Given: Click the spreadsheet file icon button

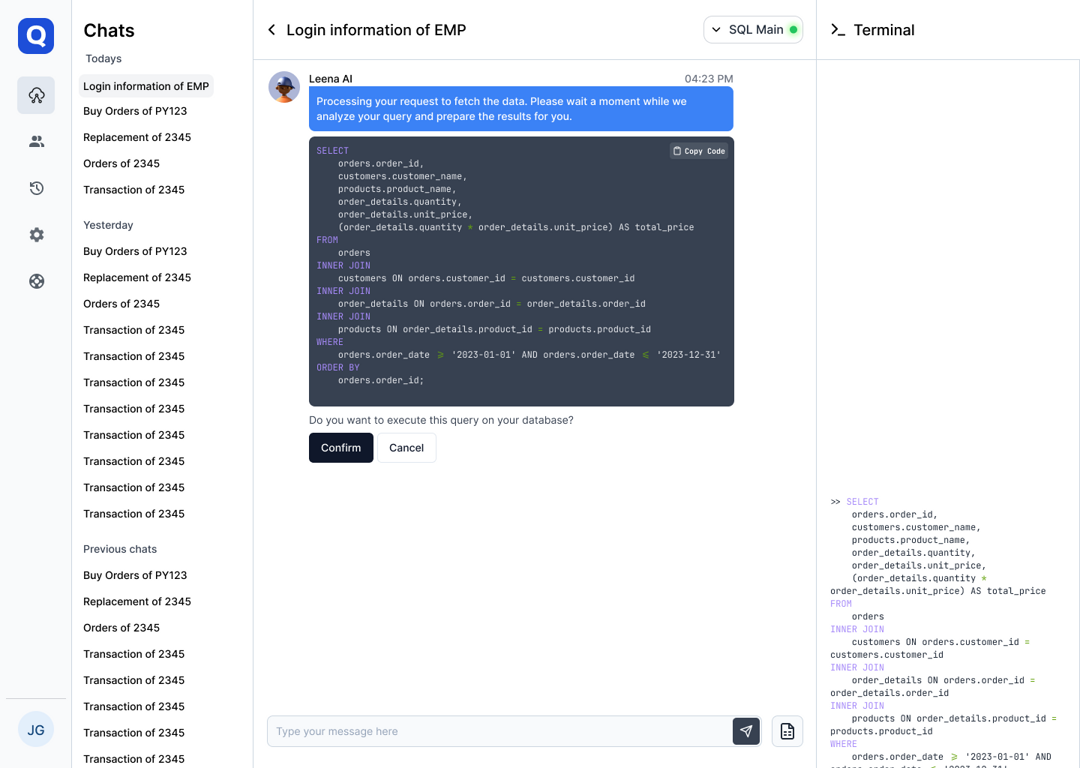Looking at the screenshot, I should [x=787, y=731].
